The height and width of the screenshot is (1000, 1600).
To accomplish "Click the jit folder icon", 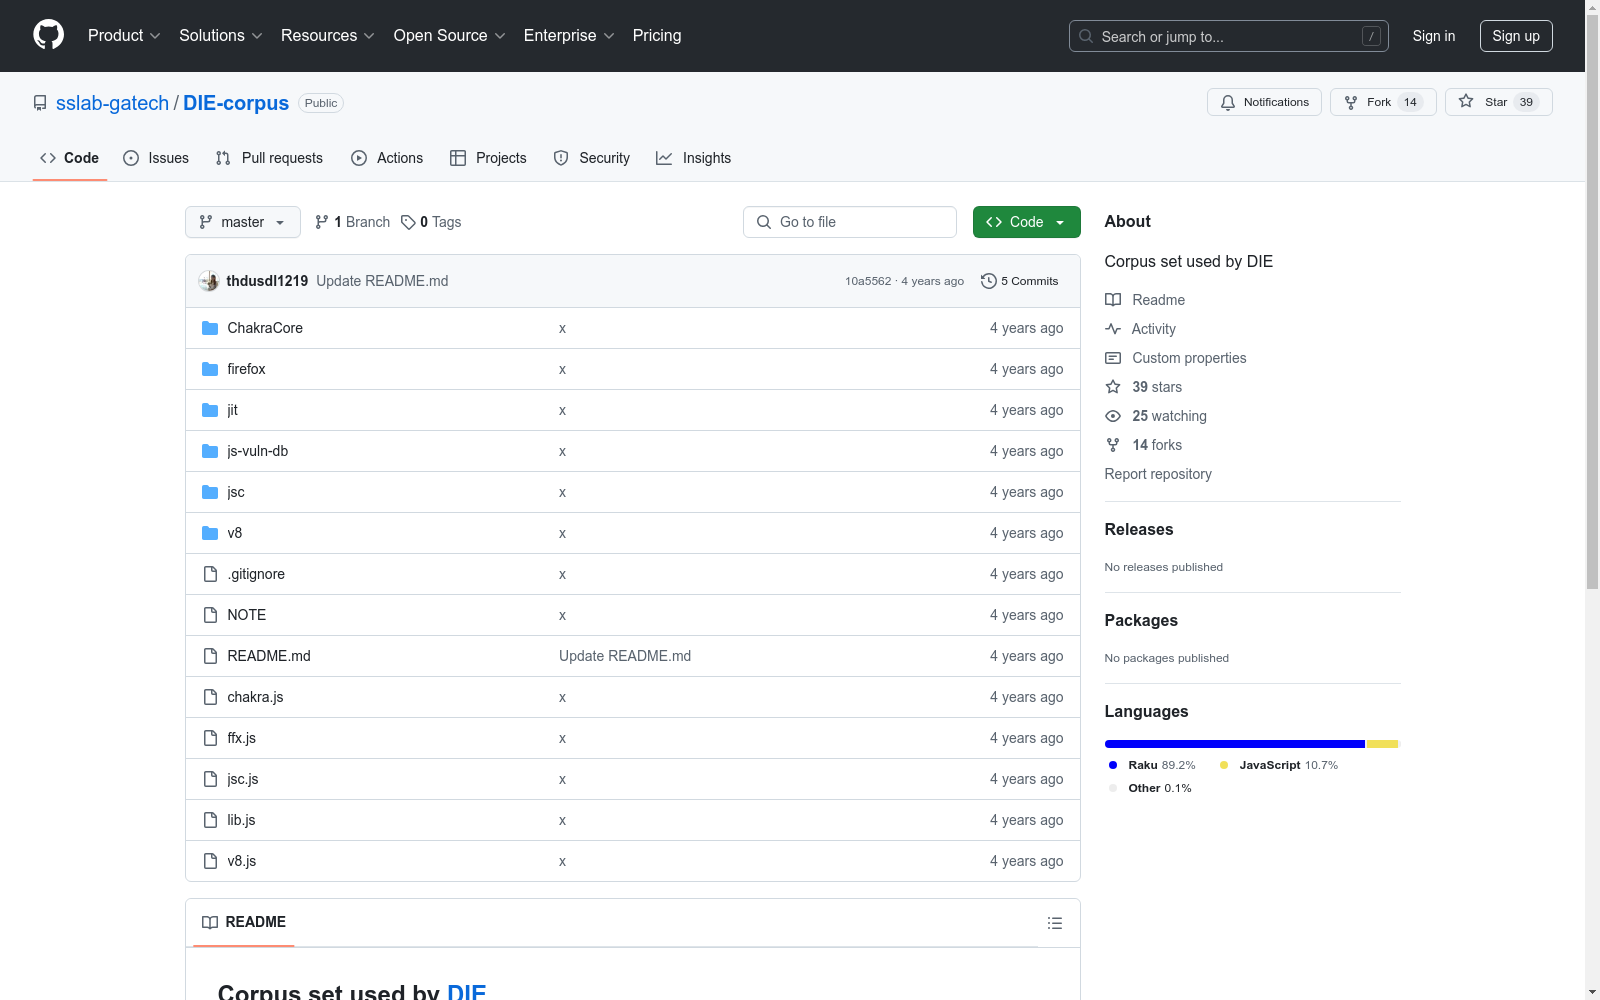I will point(210,410).
